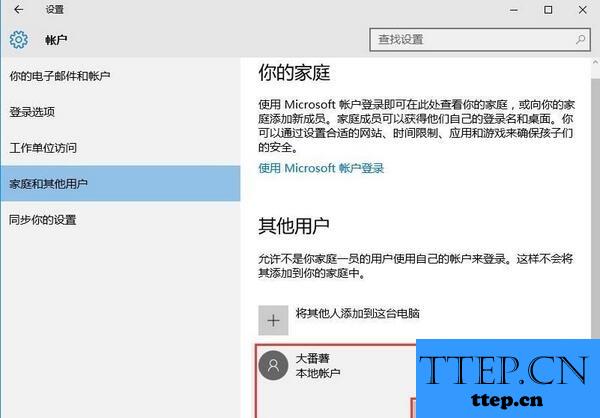Click the search magnifier icon
This screenshot has height=418, width=600.
click(x=580, y=39)
